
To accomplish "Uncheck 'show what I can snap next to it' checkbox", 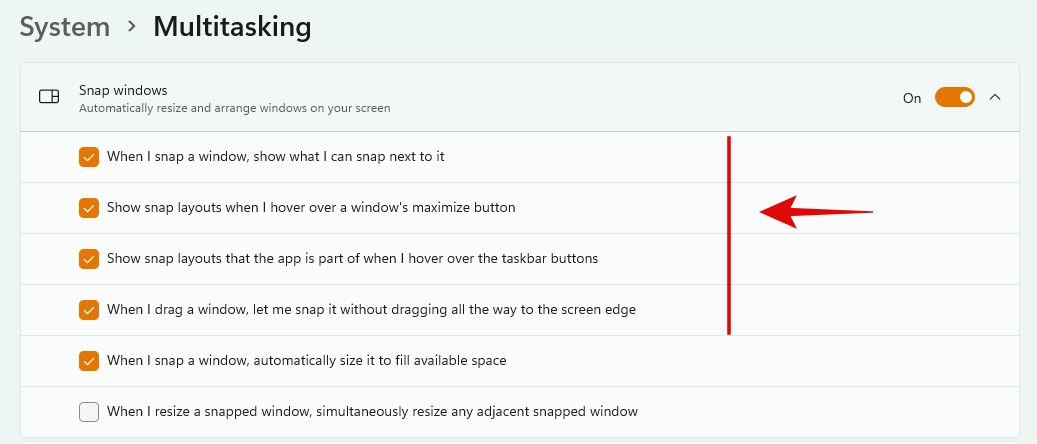I will tap(89, 157).
